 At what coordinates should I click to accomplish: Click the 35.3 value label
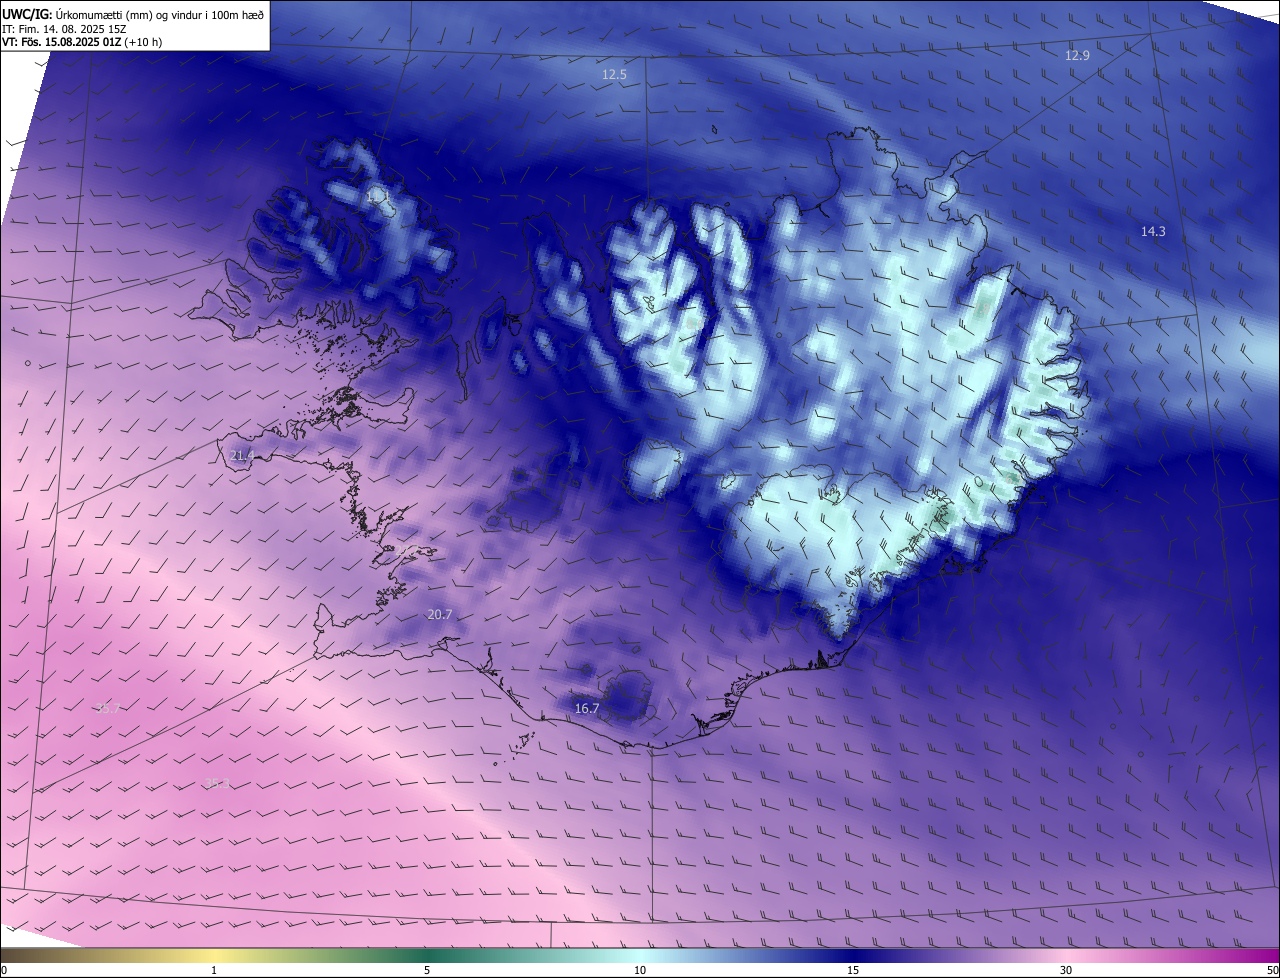(217, 783)
